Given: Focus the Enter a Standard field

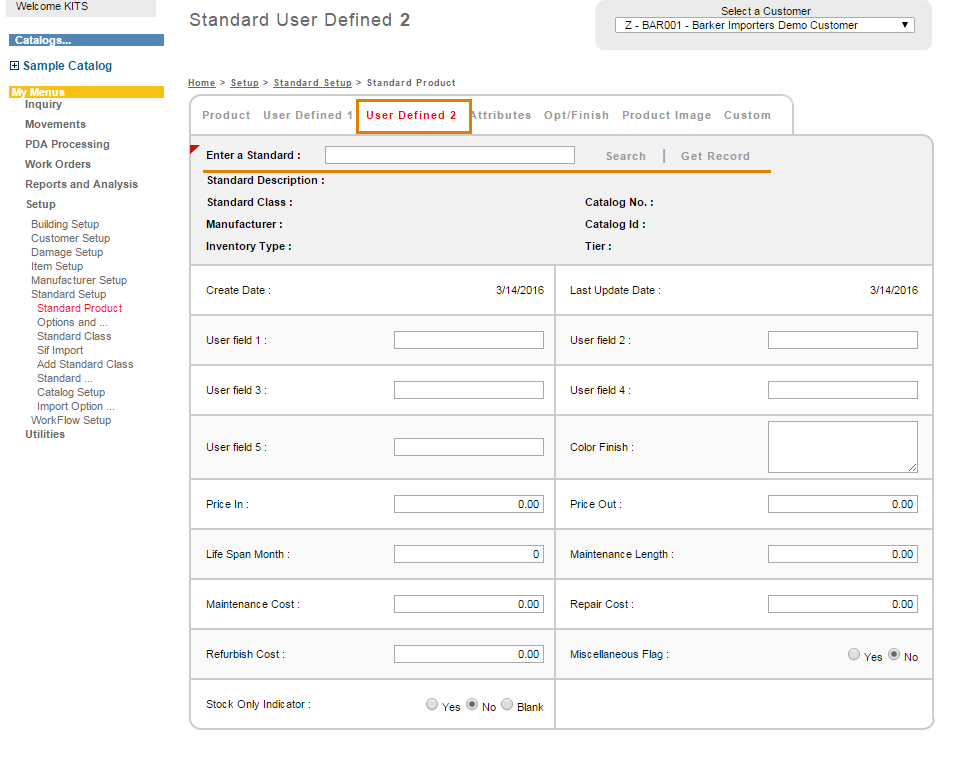Looking at the screenshot, I should tap(449, 155).
